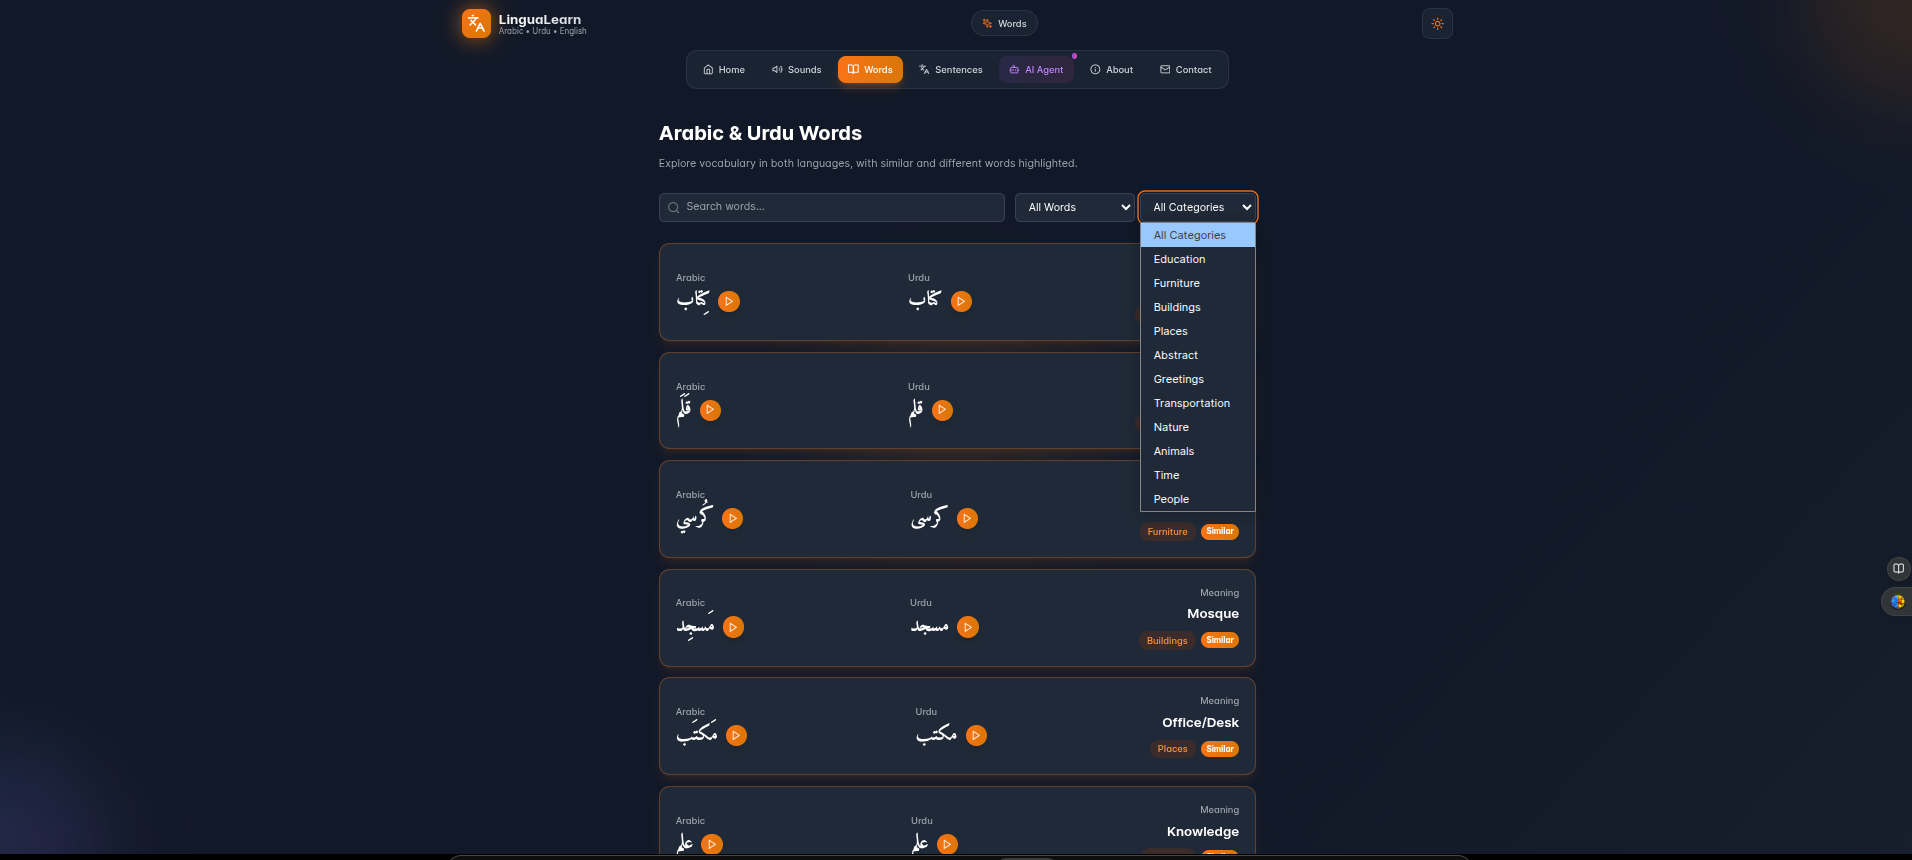The width and height of the screenshot is (1912, 860).
Task: Play Urdu audio for Knowledge
Action: tap(947, 844)
